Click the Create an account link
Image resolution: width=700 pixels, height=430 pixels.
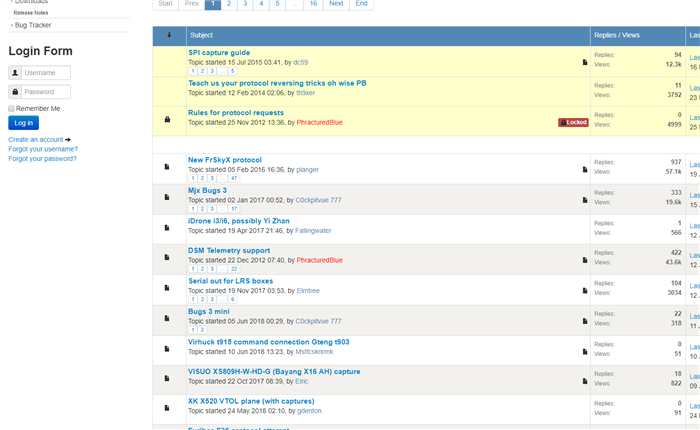pos(36,139)
